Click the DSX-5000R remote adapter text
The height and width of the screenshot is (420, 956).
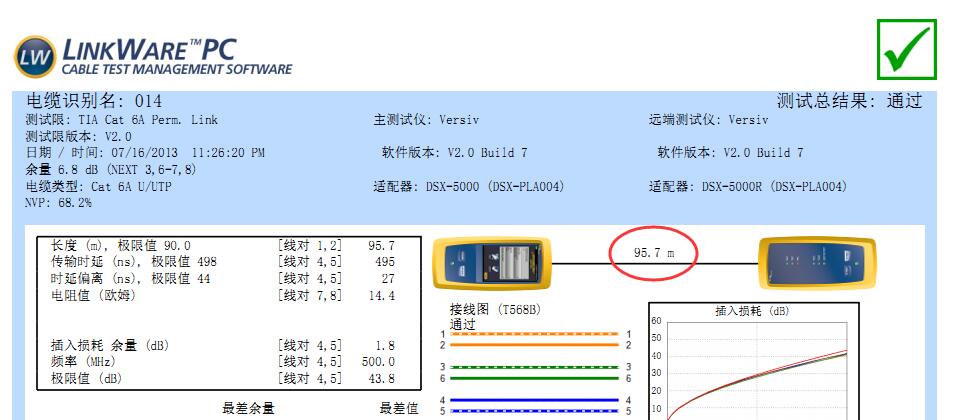[748, 186]
